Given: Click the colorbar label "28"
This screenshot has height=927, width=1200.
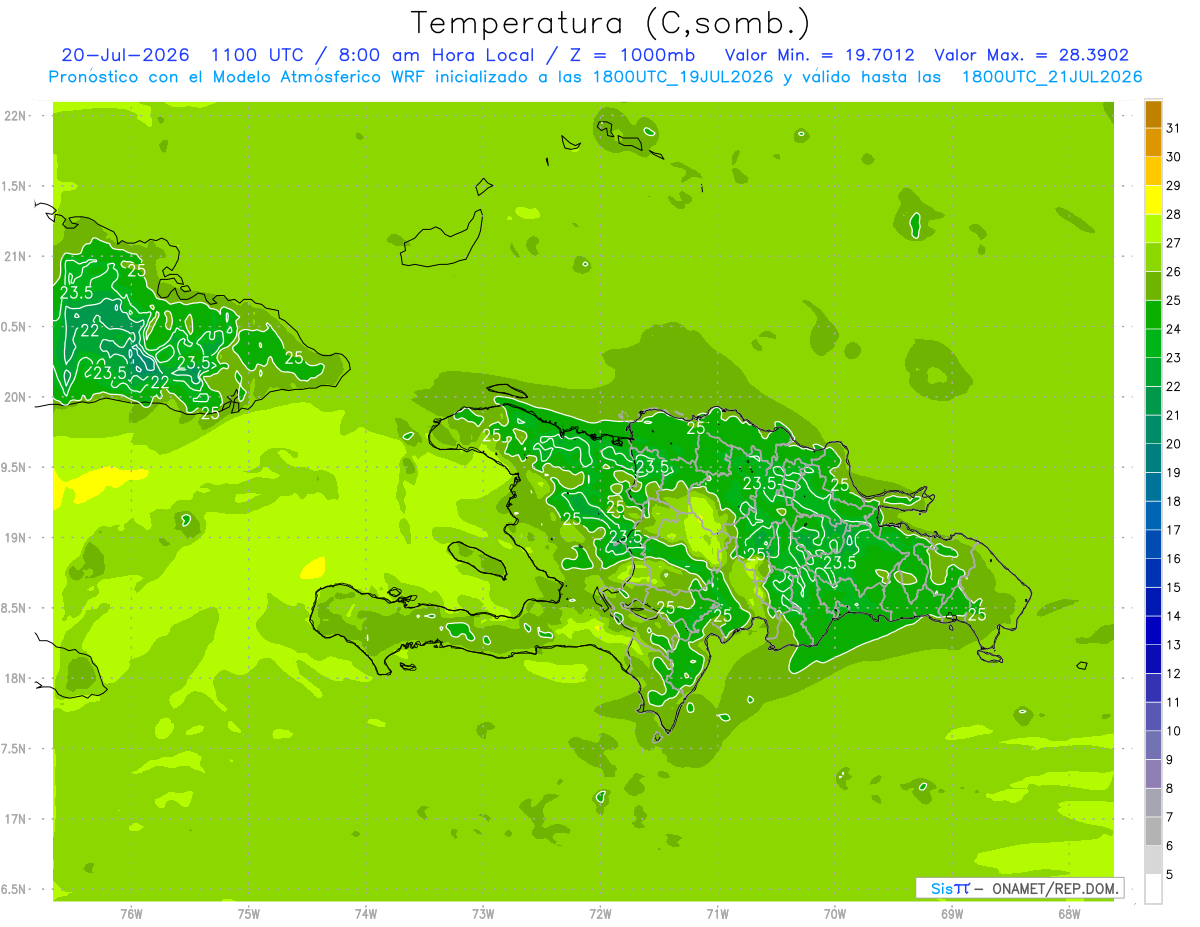Looking at the screenshot, I should coord(1174,214).
